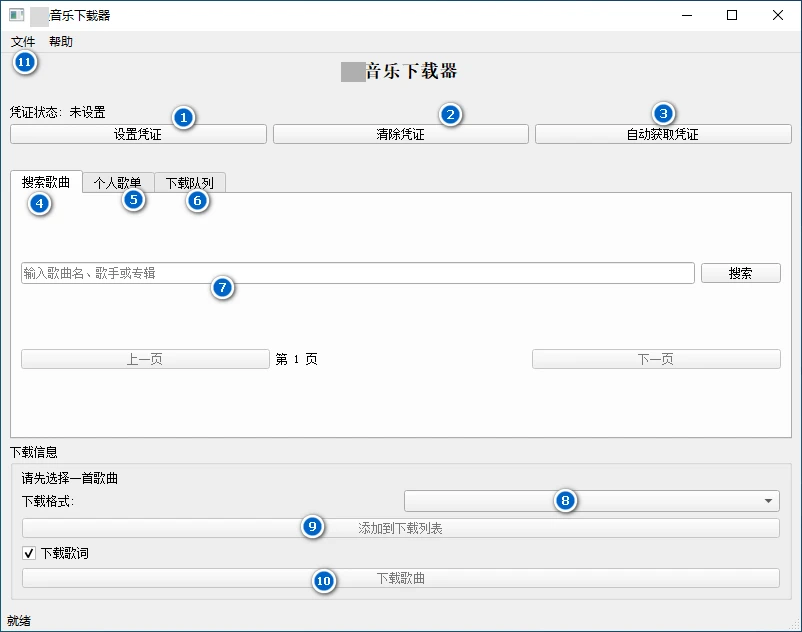The image size is (802, 632).
Task: Close the music downloader window
Action: pos(778,15)
